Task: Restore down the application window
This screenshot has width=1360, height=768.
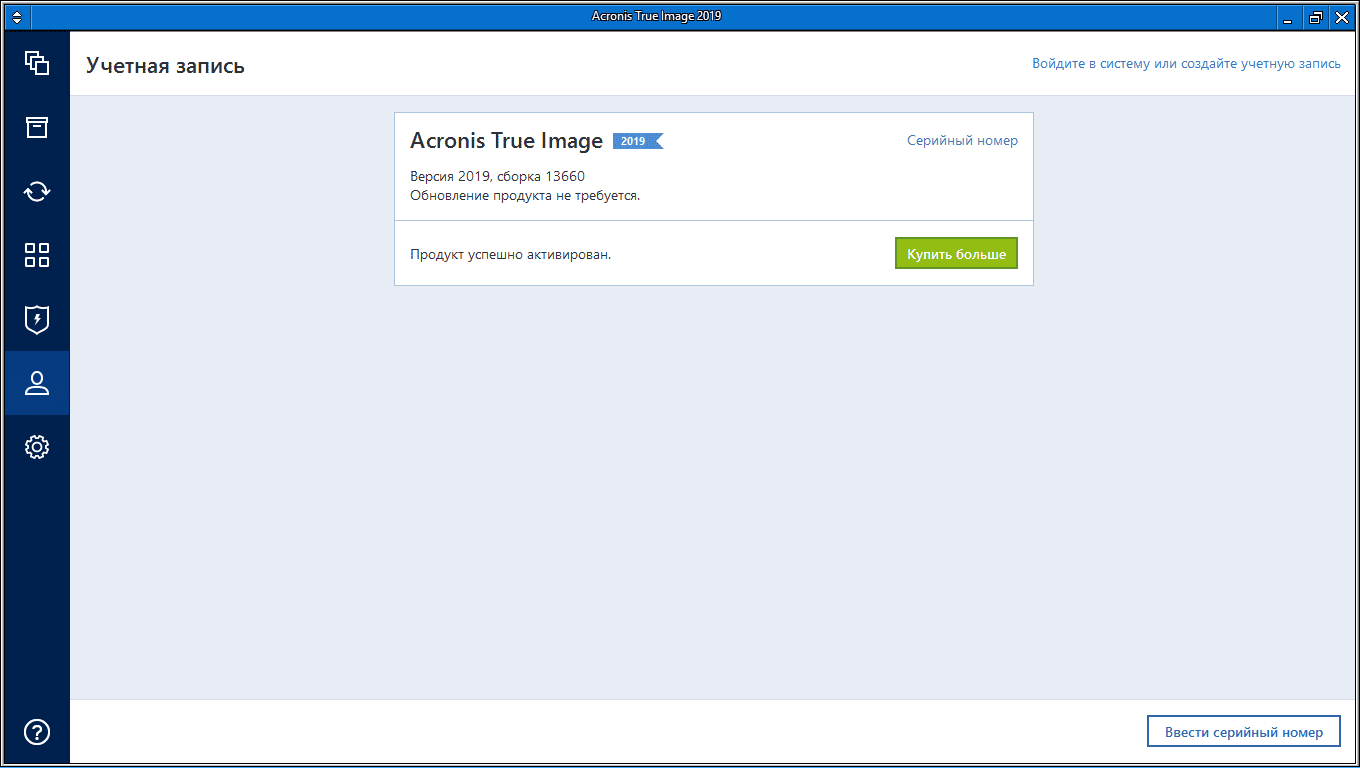Action: (x=1315, y=17)
